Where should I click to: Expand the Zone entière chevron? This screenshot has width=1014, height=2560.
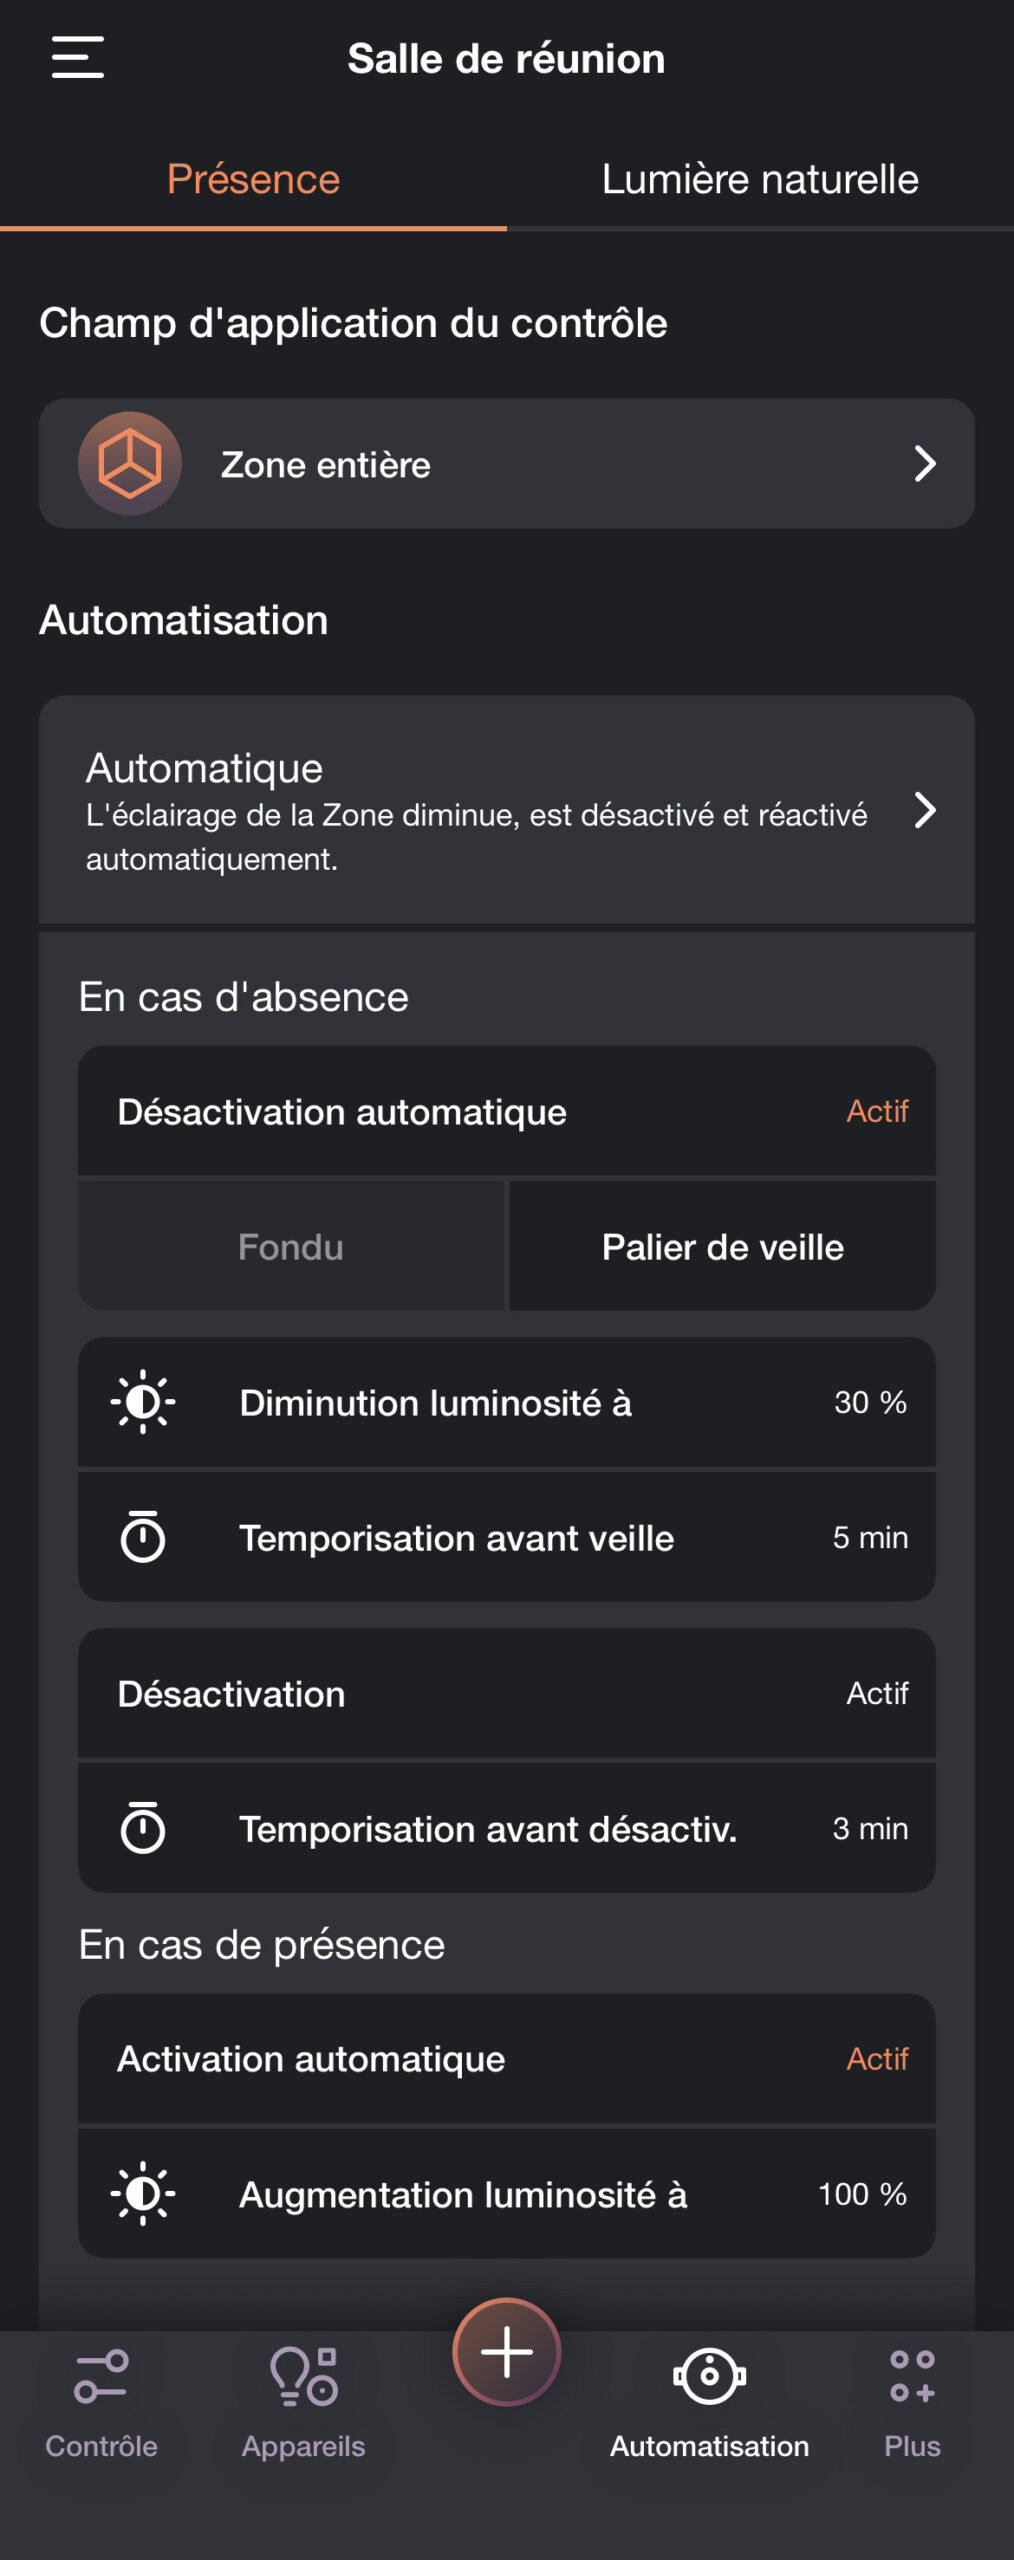926,464
